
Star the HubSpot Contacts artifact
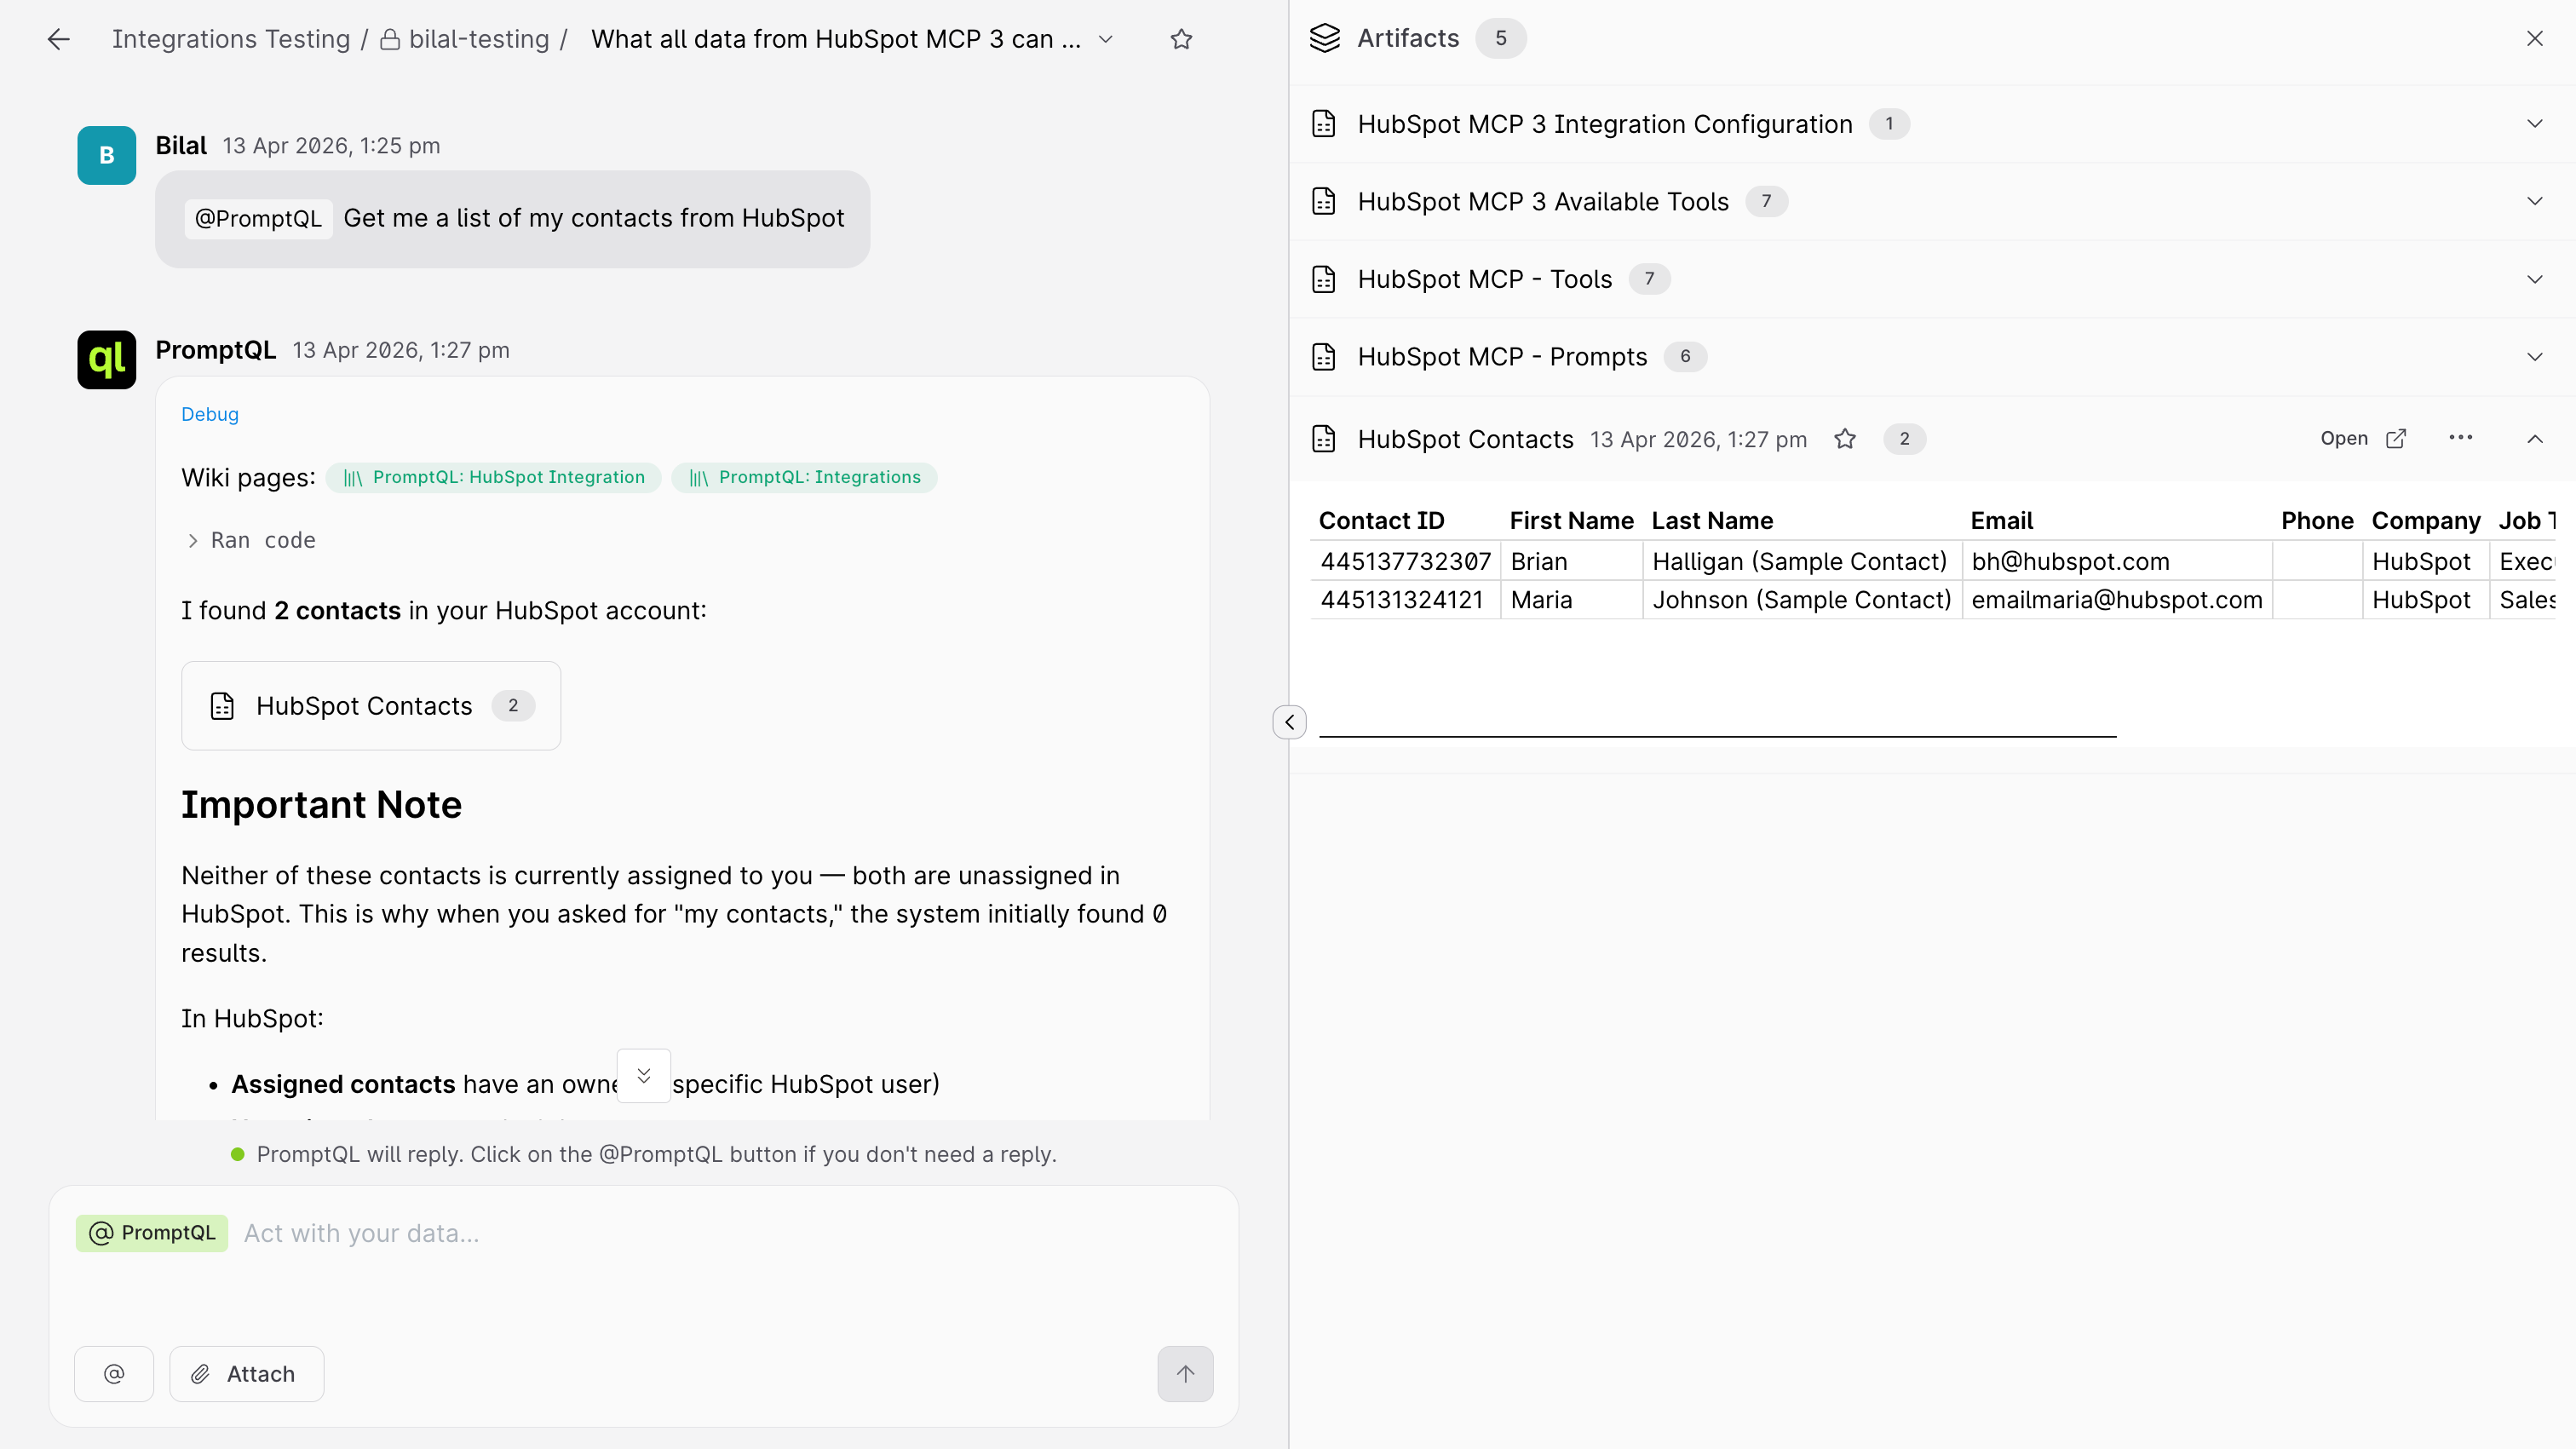click(1845, 439)
